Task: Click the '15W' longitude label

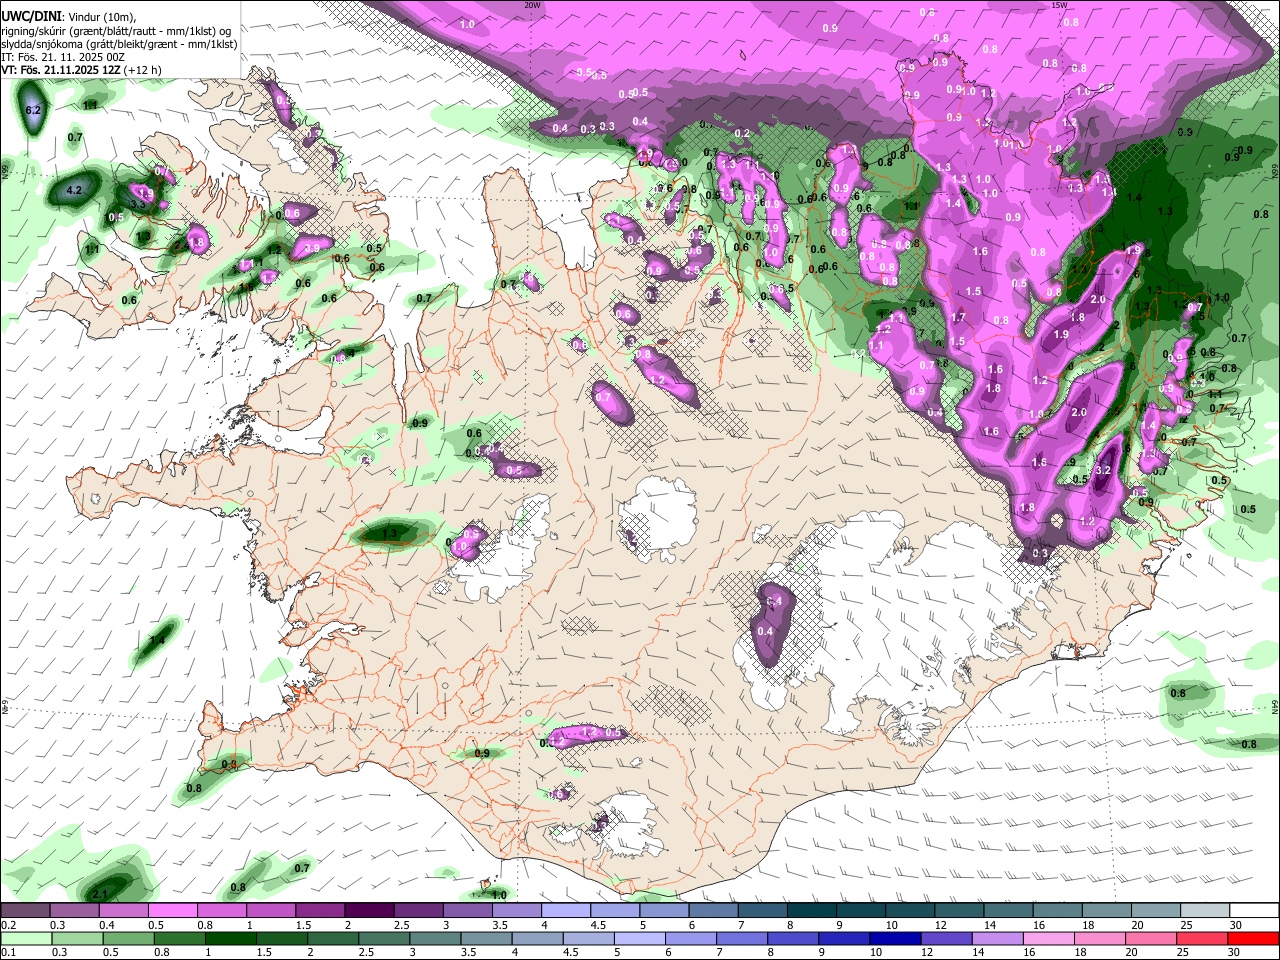Action: point(1059,5)
